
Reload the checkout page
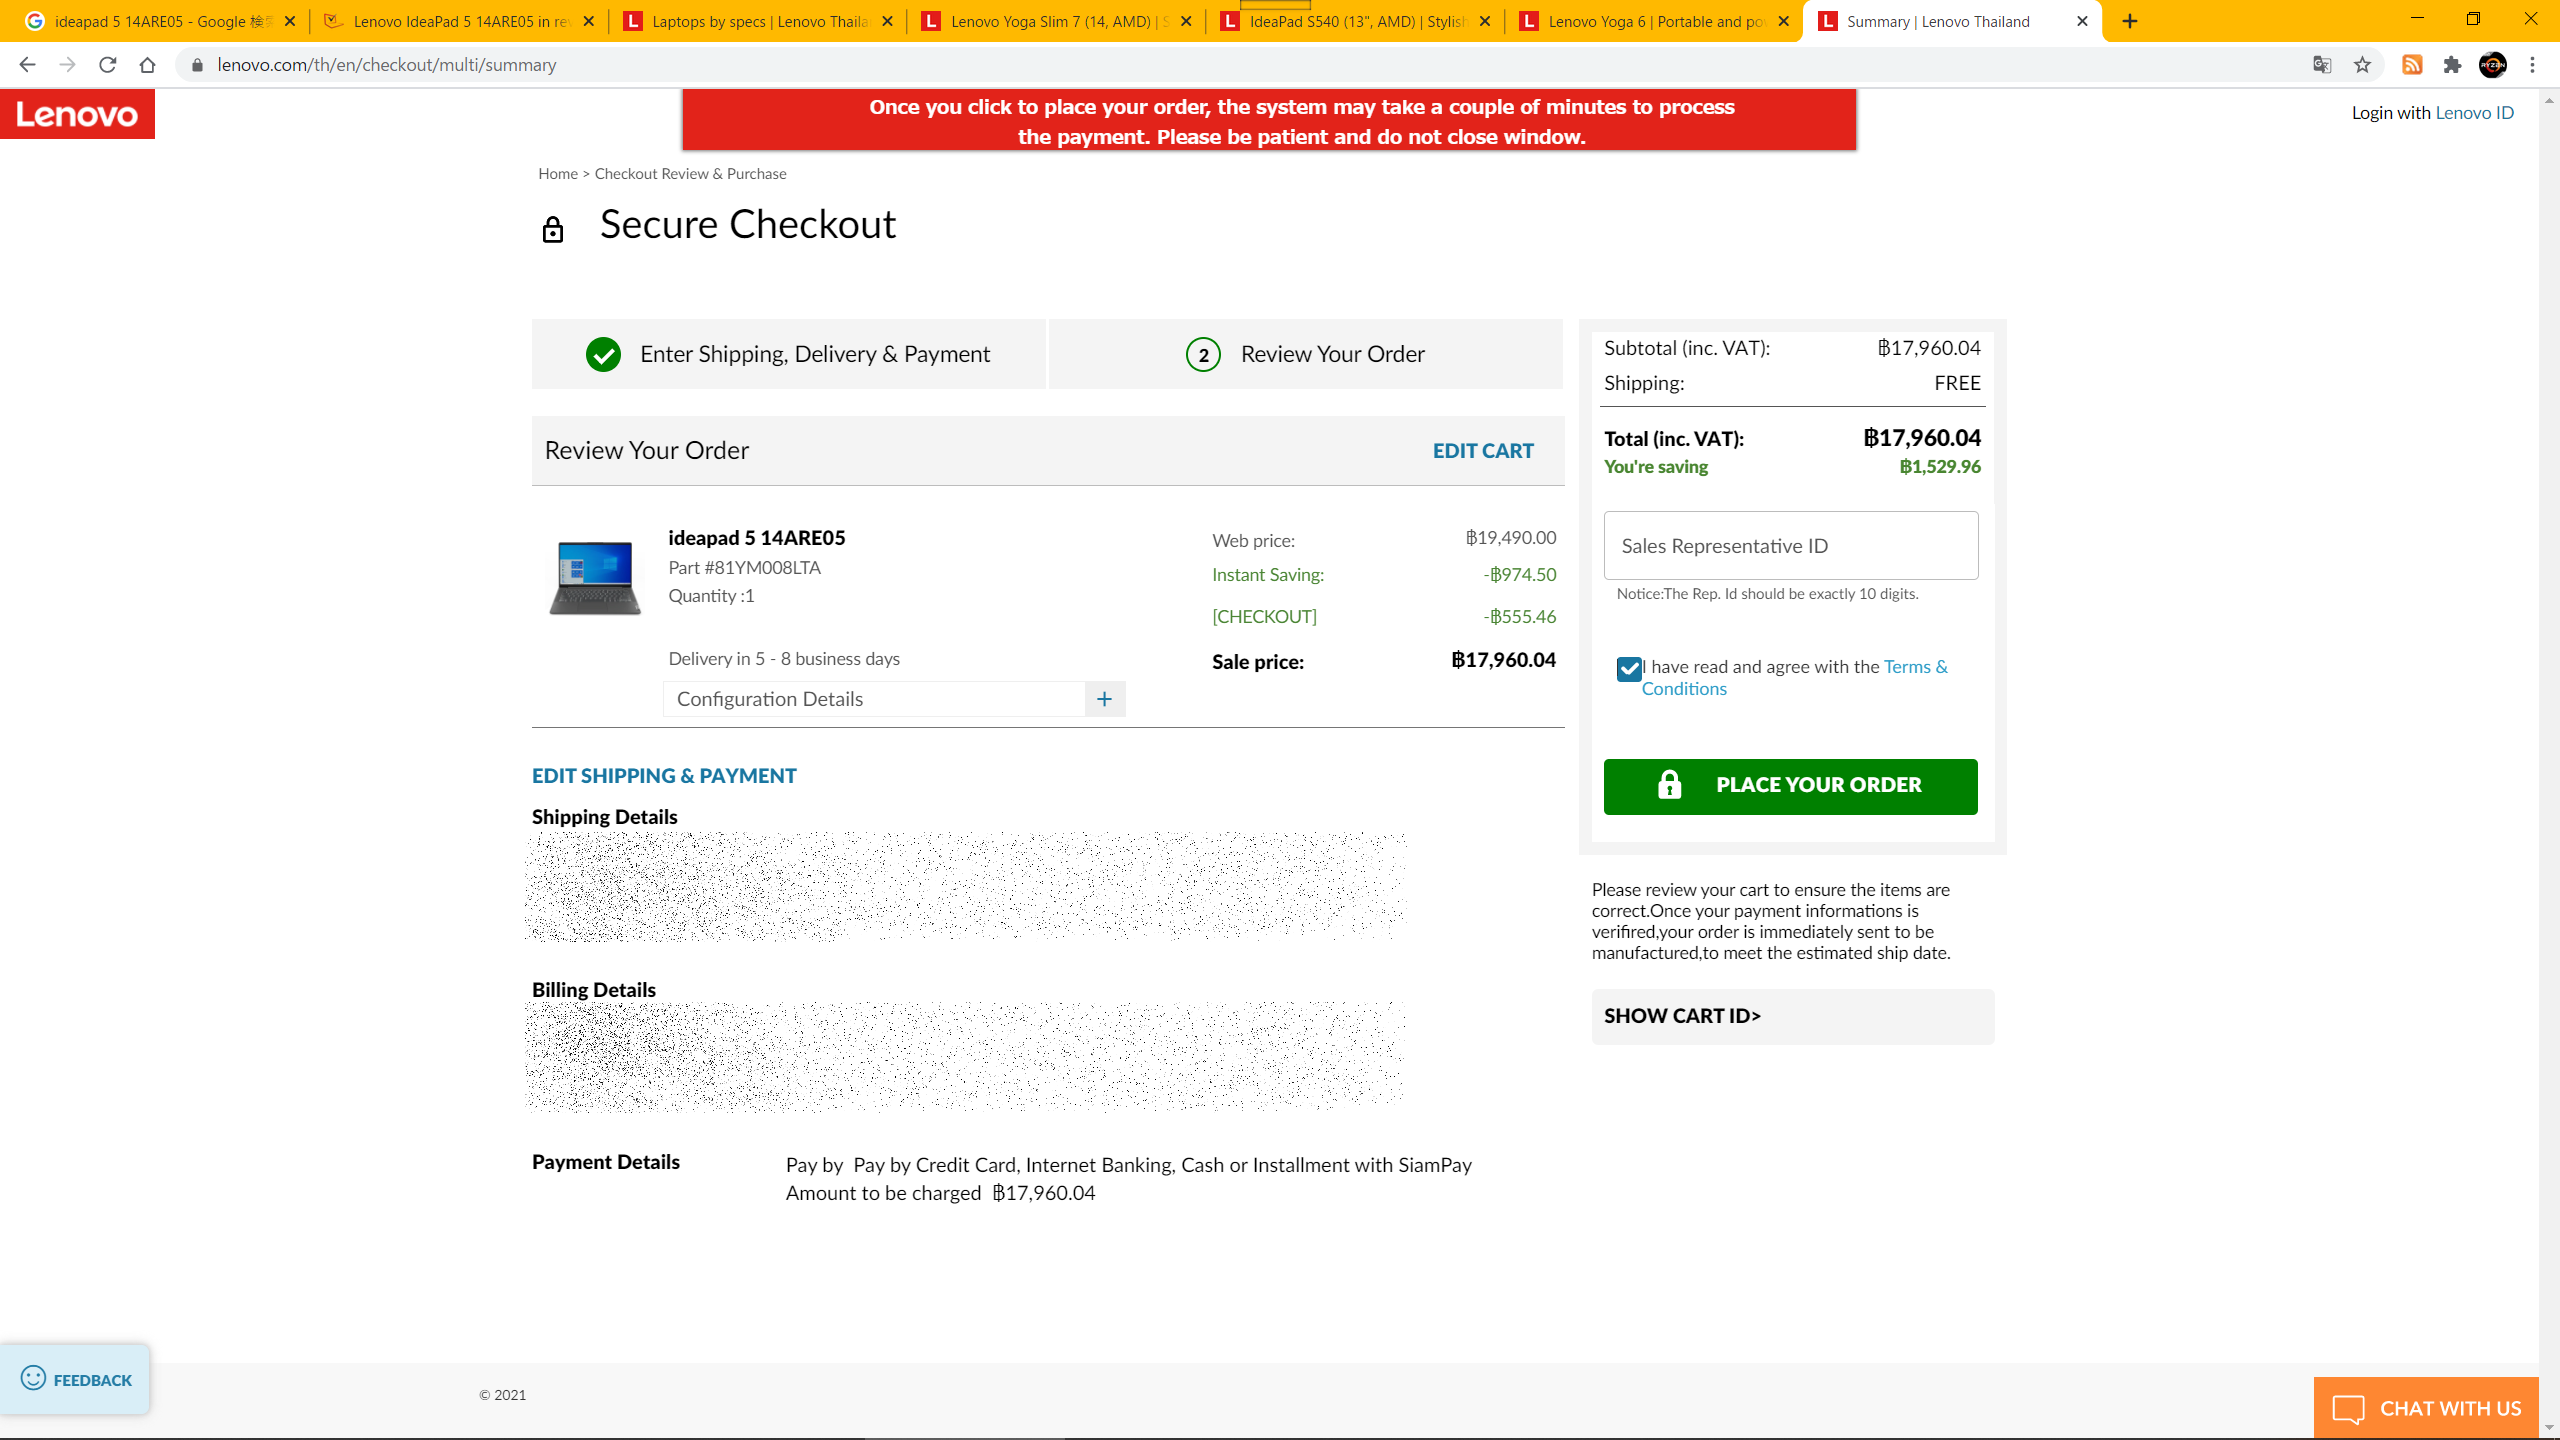pos(107,65)
